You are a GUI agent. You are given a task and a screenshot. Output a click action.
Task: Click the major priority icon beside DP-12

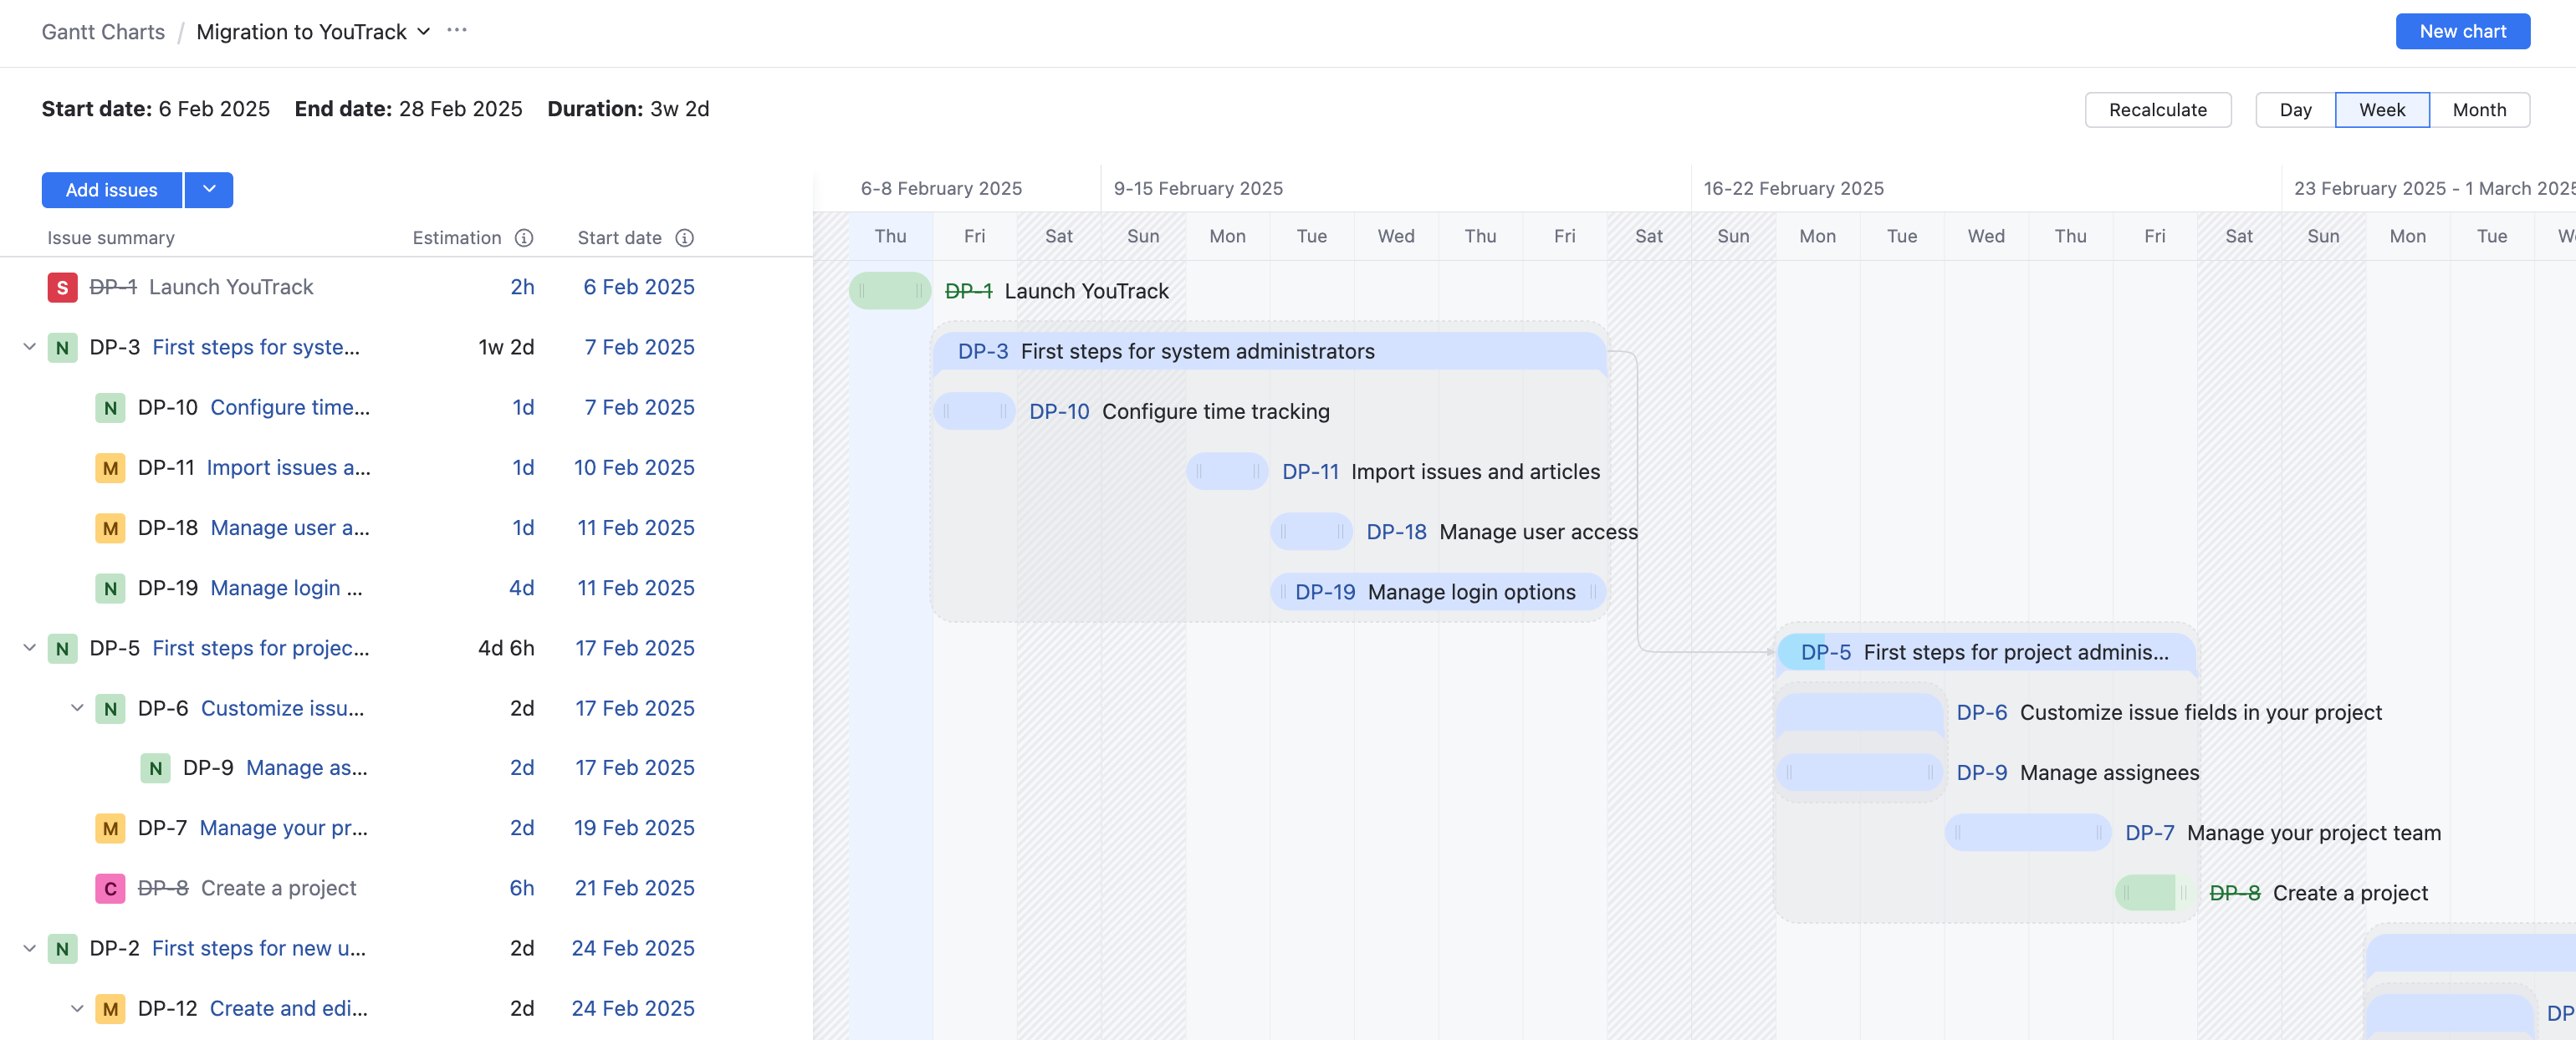[110, 1009]
